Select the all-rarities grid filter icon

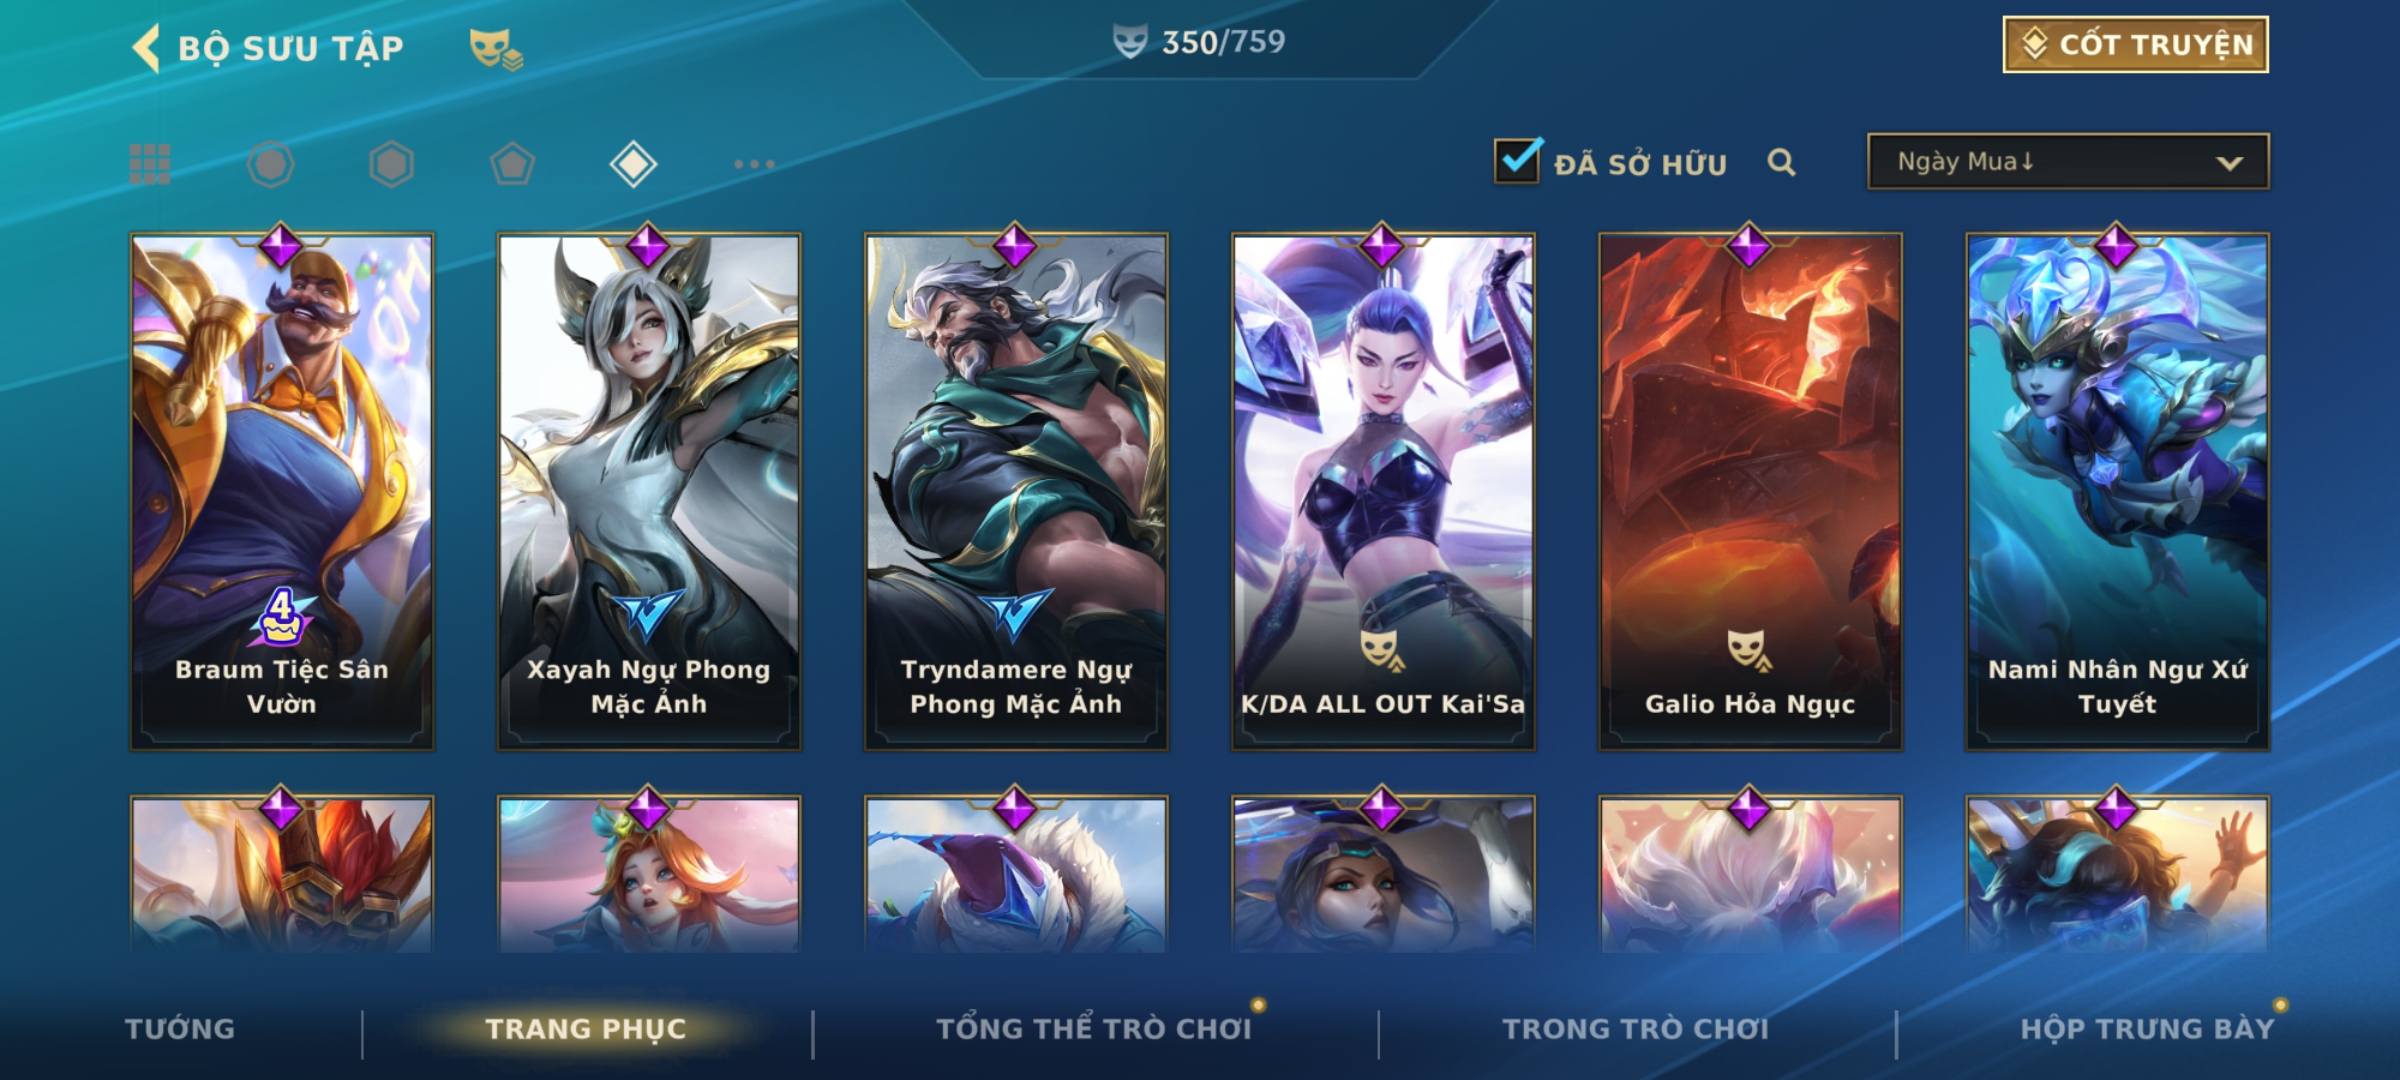pos(150,164)
